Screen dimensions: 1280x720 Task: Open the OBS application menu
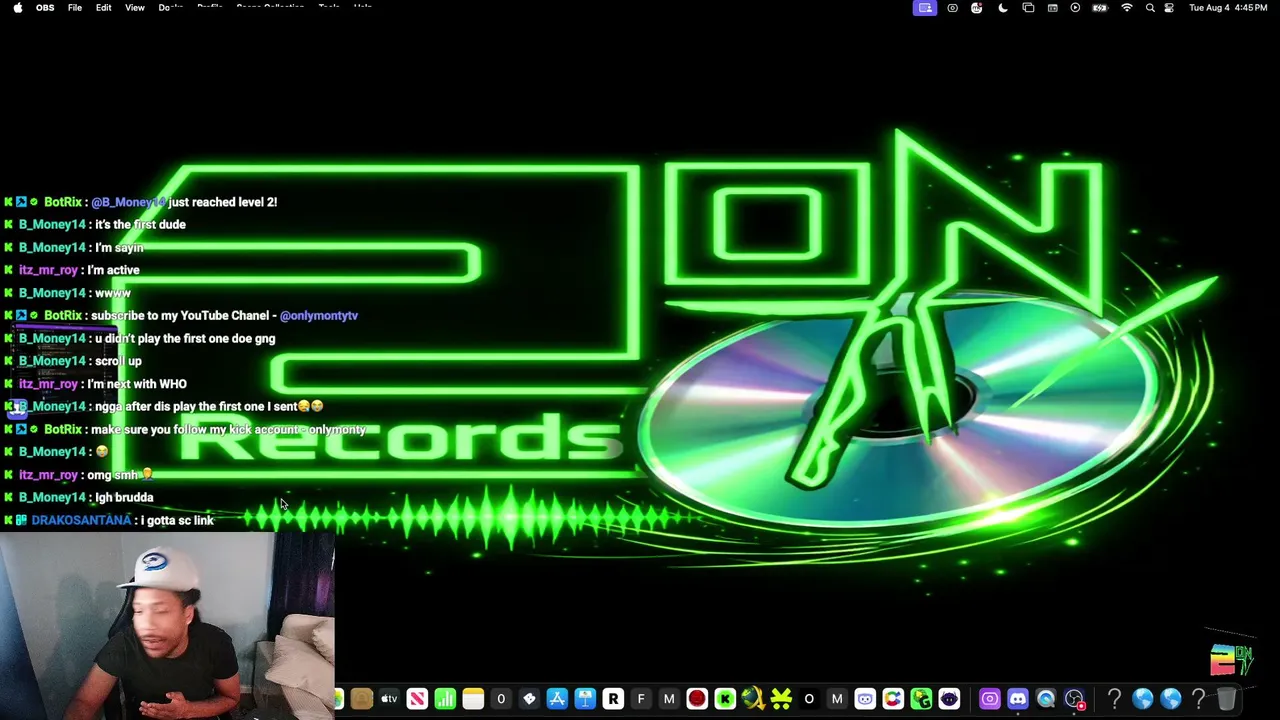pyautogui.click(x=45, y=7)
